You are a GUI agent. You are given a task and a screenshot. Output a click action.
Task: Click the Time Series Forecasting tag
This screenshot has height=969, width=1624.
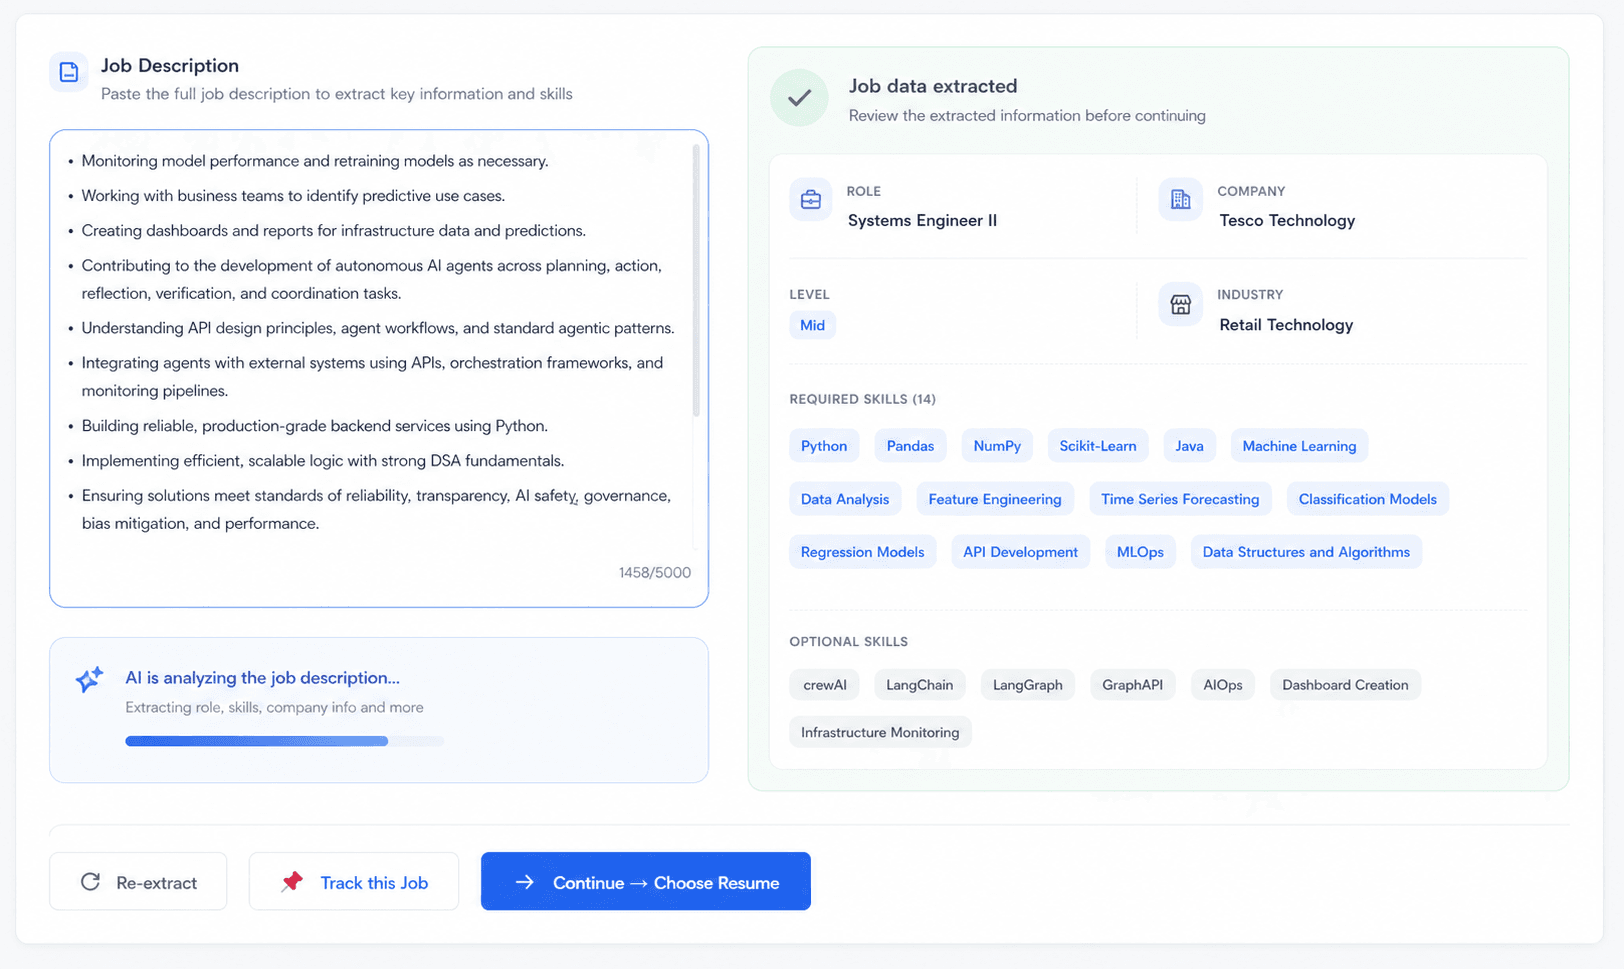point(1180,499)
